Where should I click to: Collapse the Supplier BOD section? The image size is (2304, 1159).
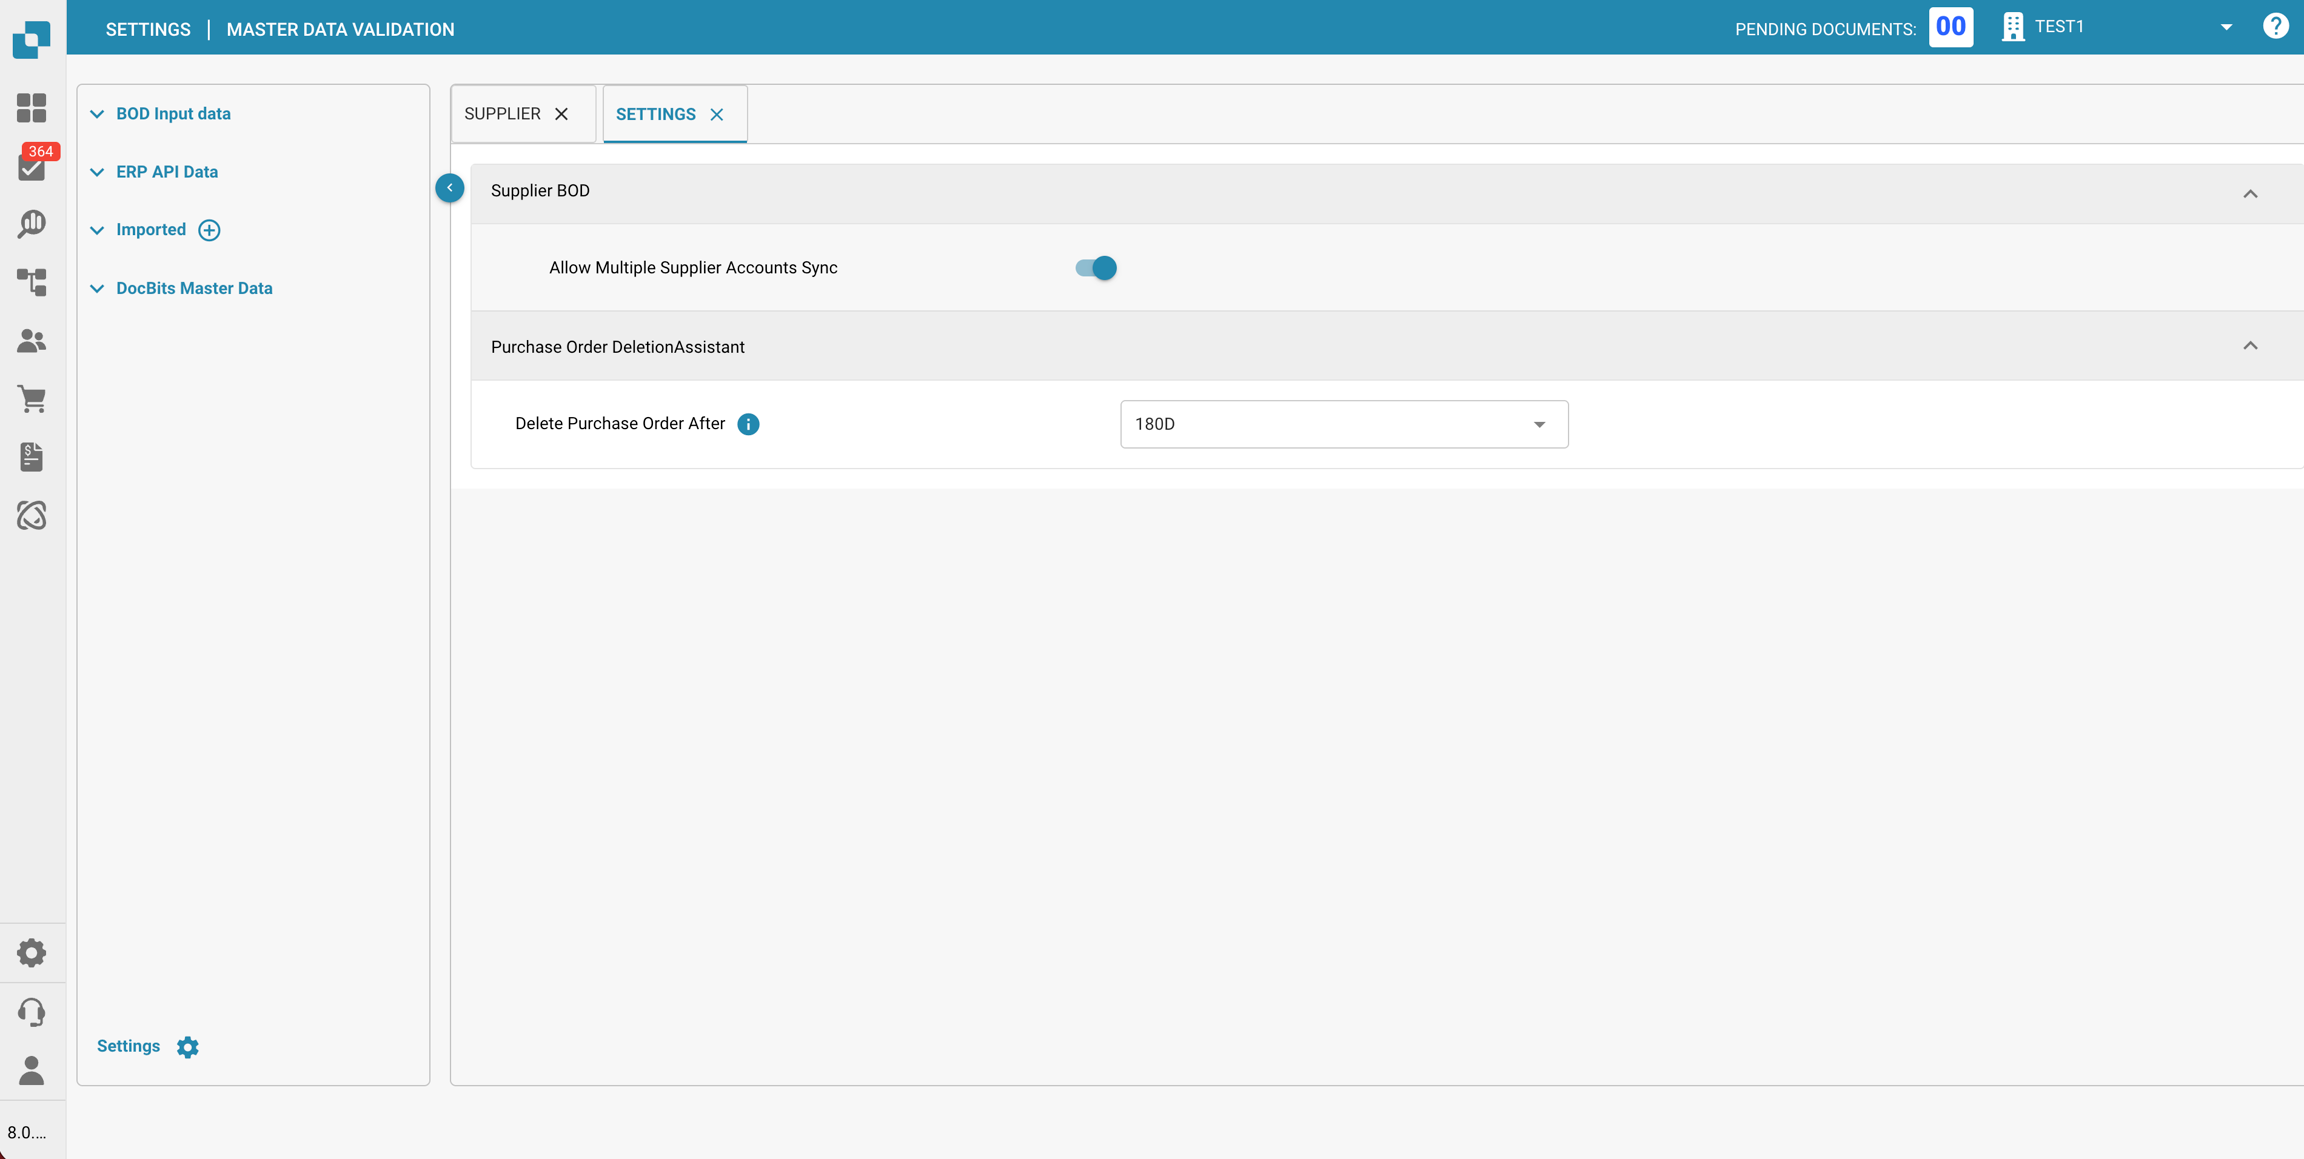(2250, 193)
